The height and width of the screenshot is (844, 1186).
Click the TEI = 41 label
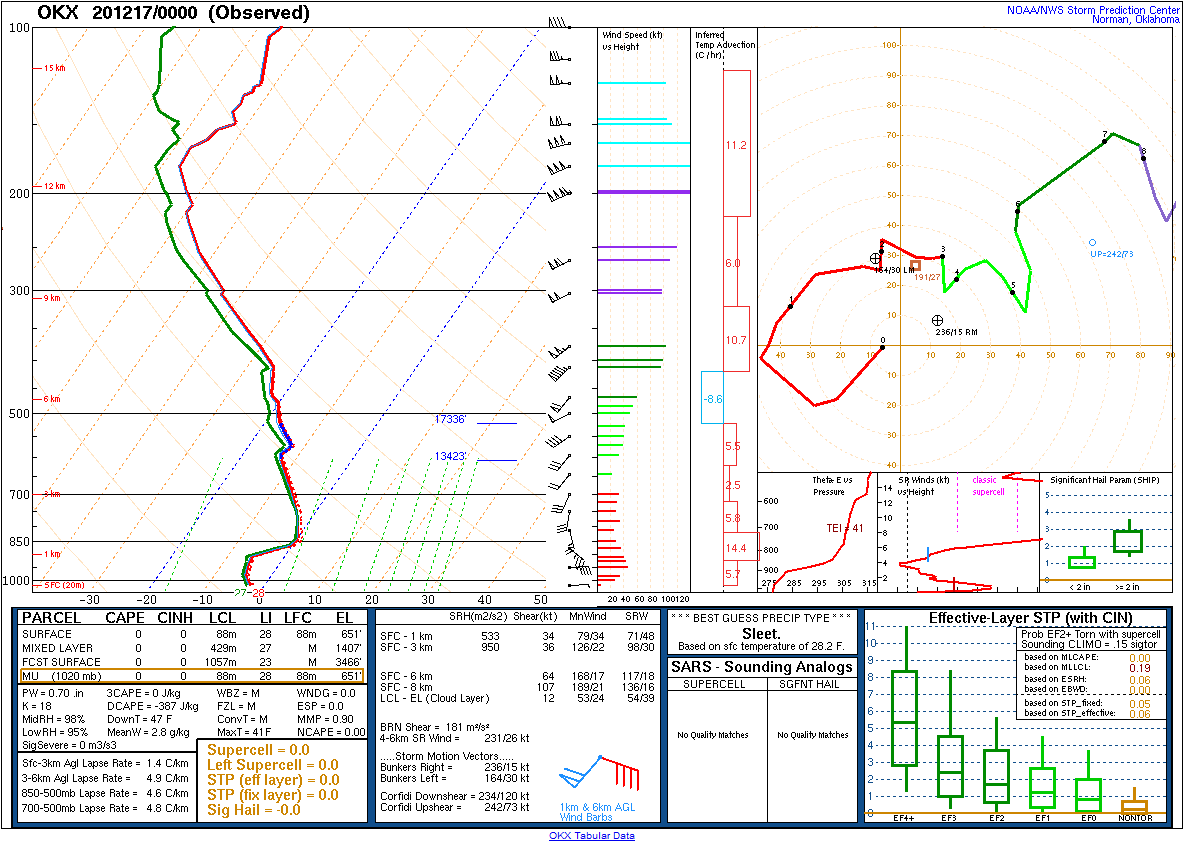(x=843, y=529)
